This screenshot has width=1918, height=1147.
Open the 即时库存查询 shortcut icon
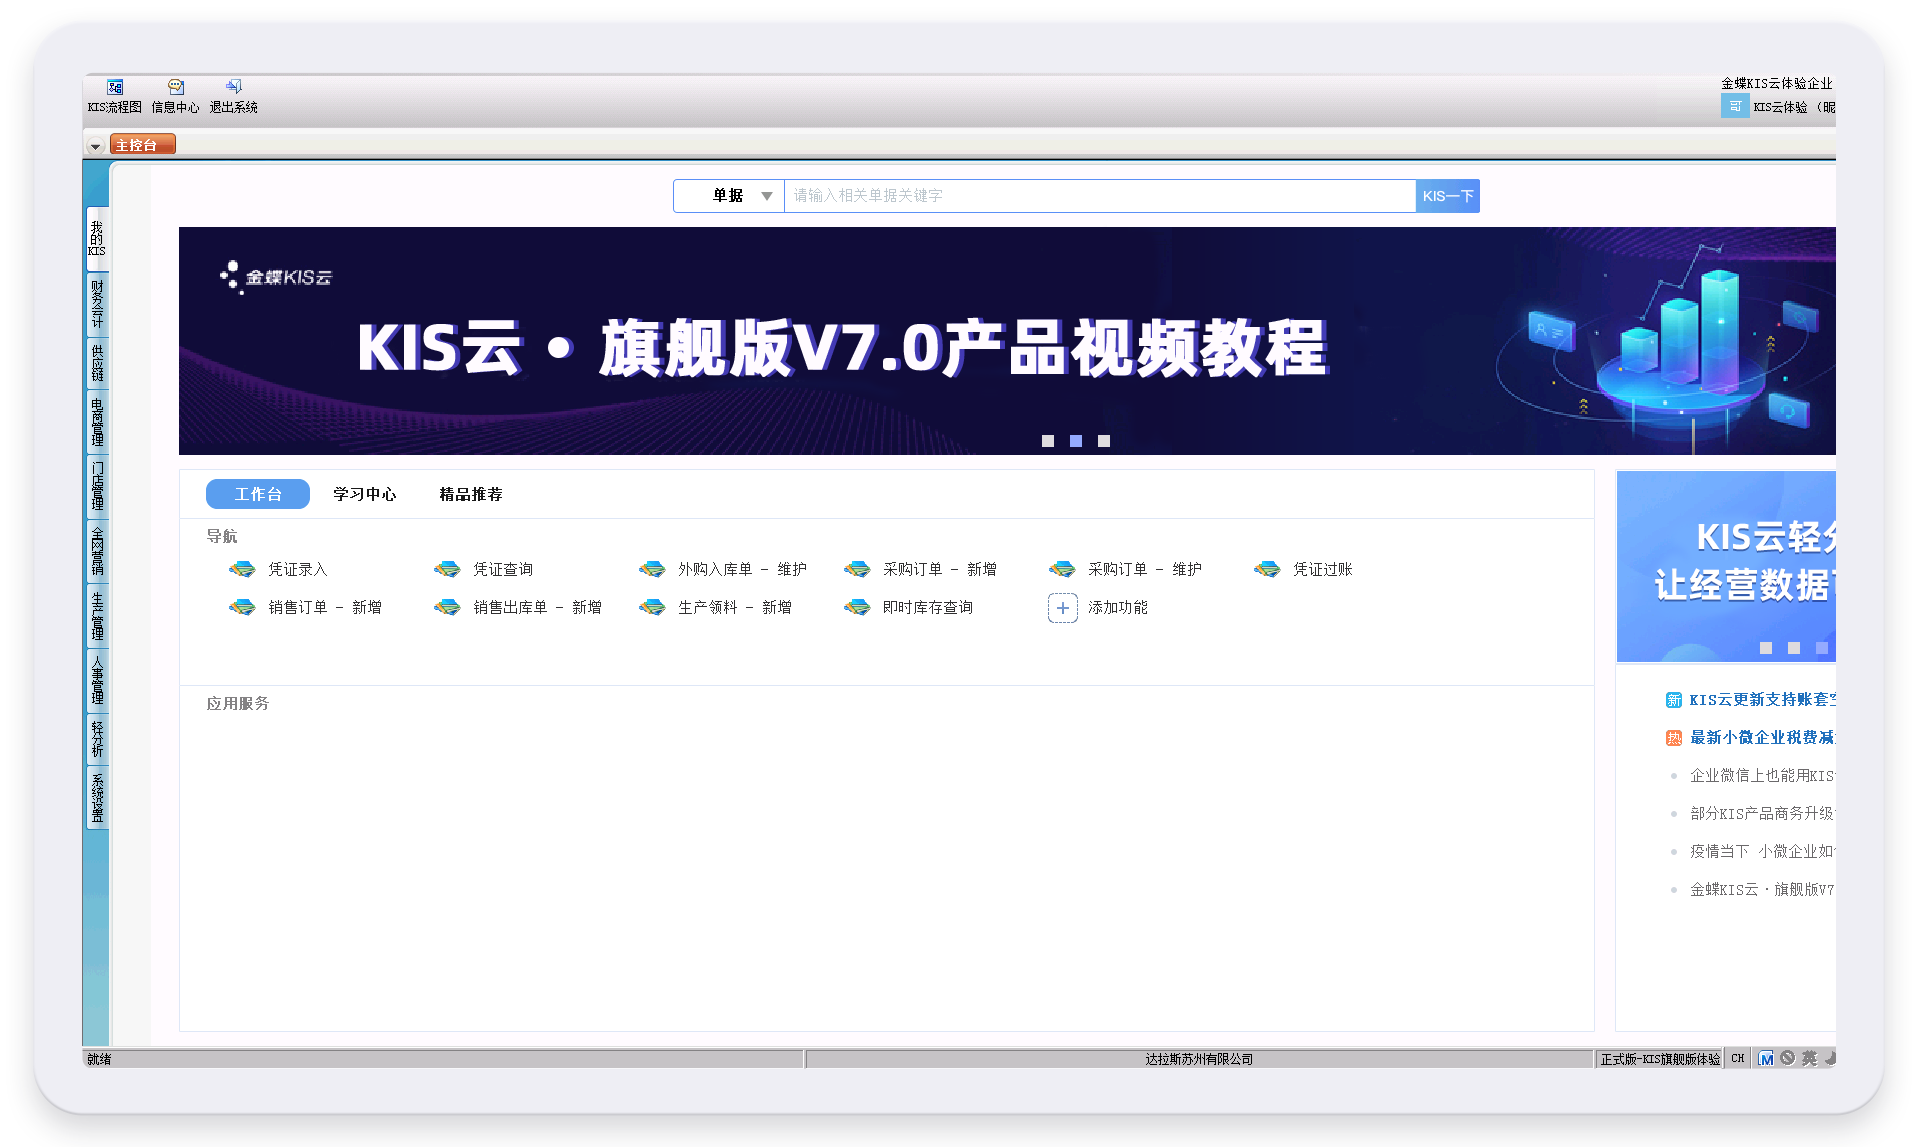point(857,607)
